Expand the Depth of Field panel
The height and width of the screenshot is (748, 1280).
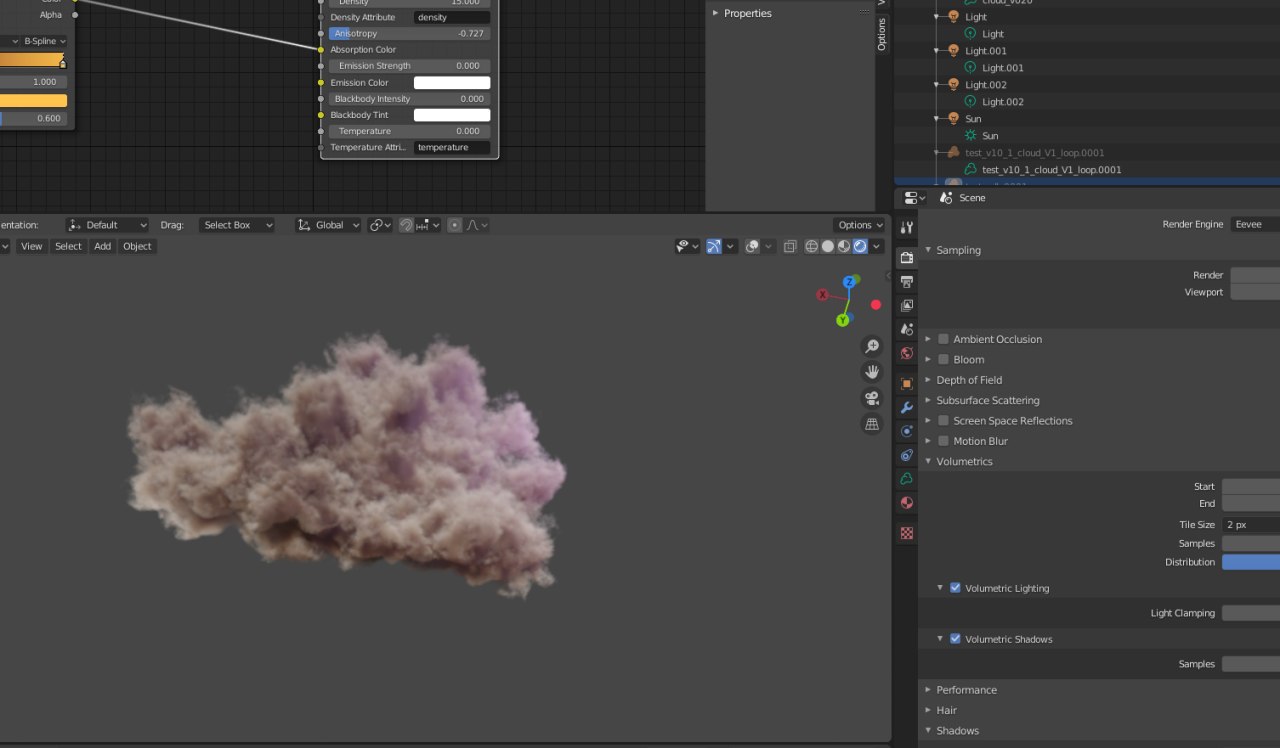pyautogui.click(x=968, y=380)
